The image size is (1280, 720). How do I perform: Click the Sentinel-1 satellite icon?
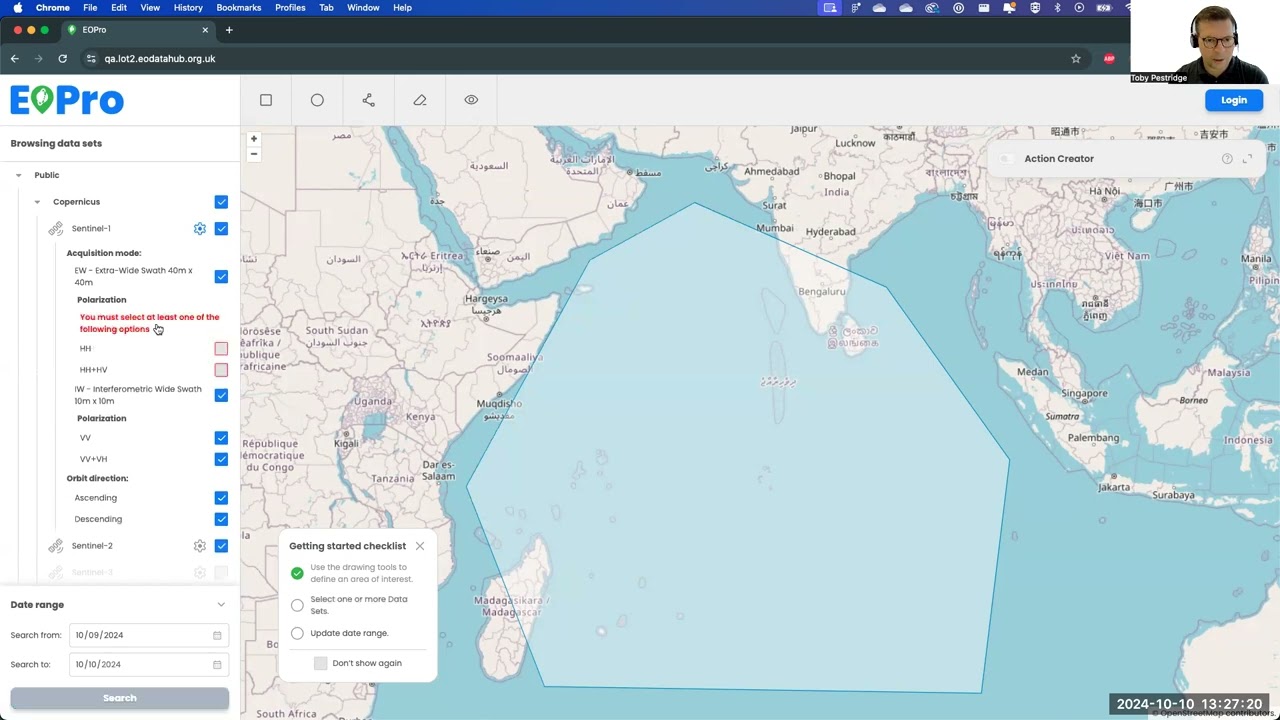[x=56, y=229]
